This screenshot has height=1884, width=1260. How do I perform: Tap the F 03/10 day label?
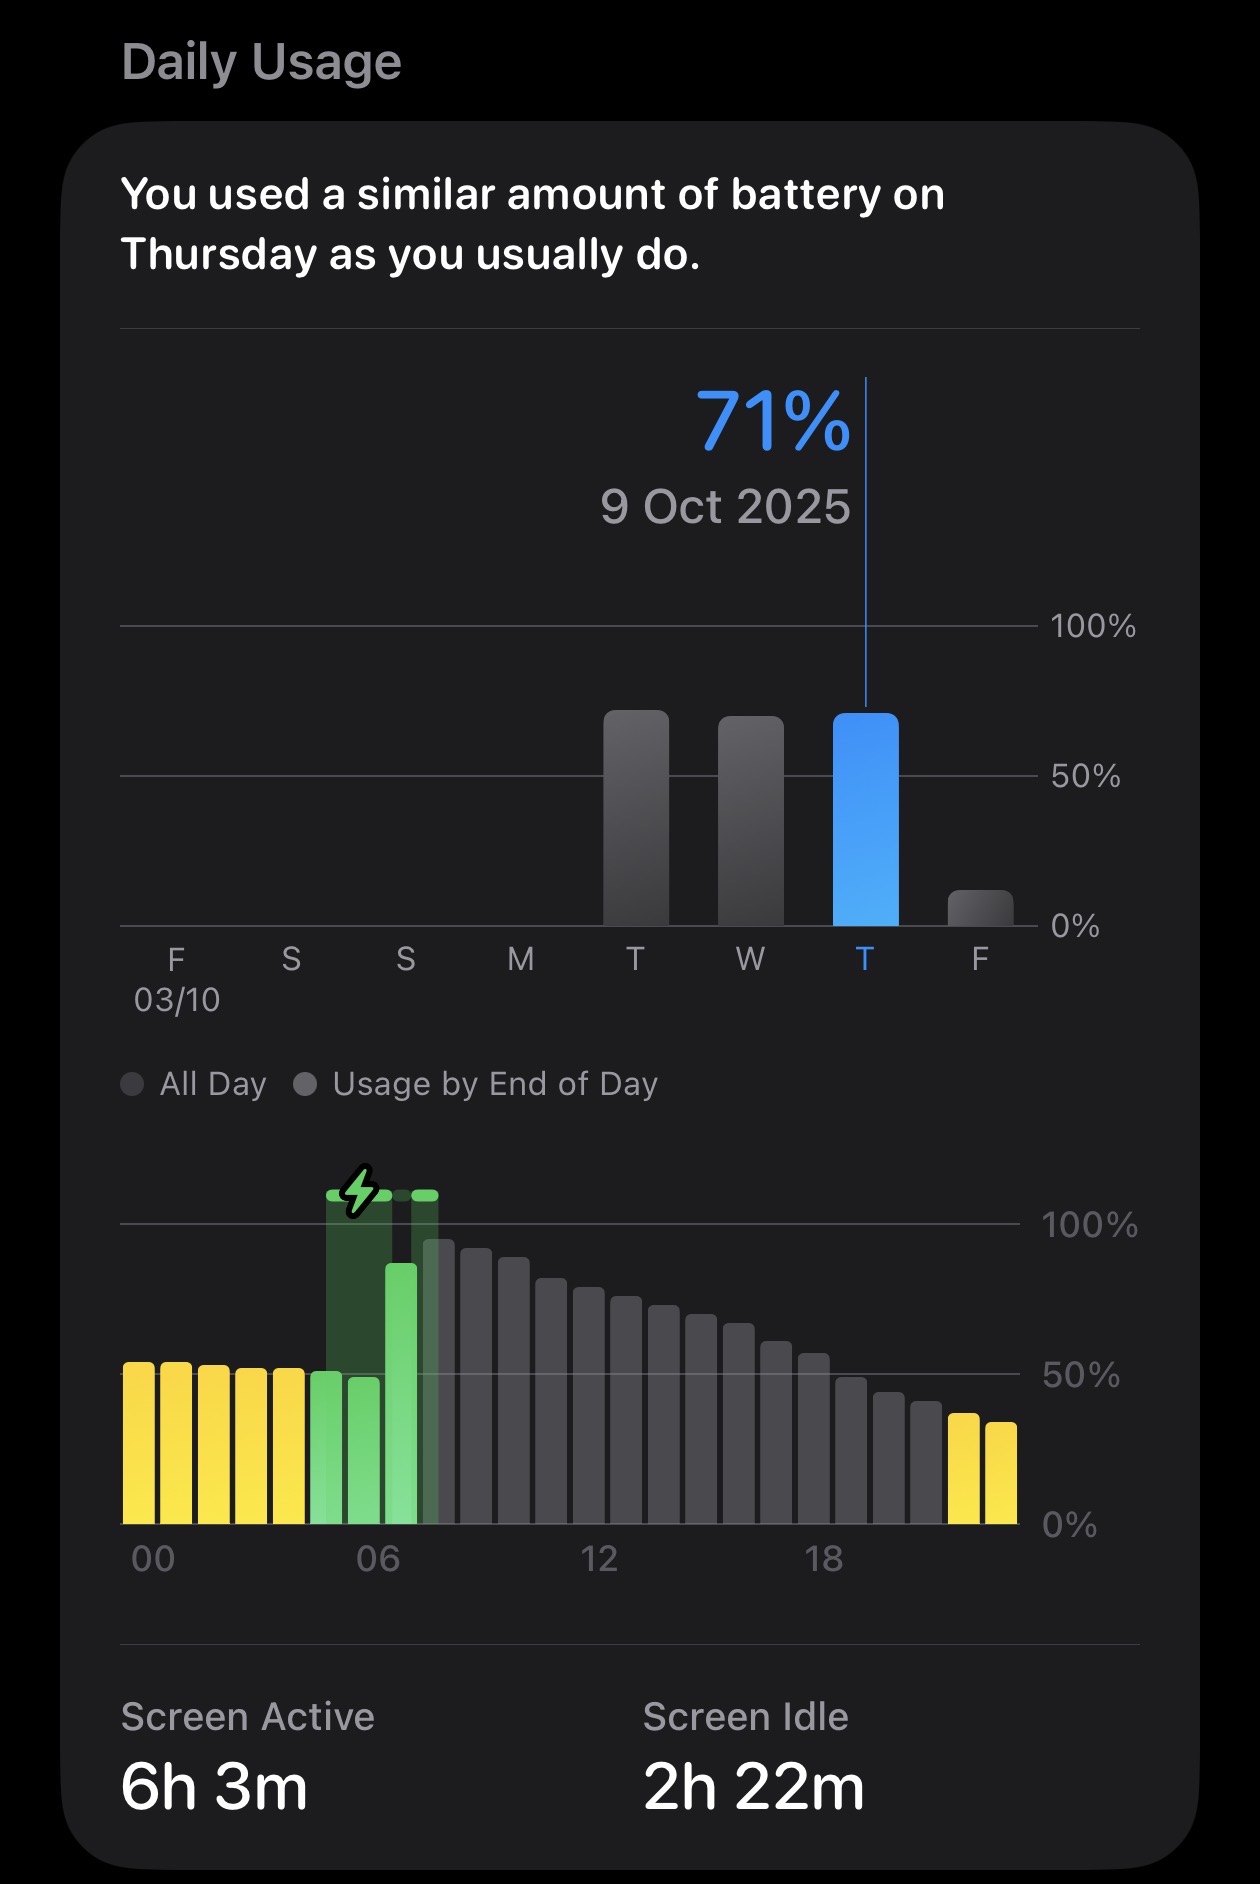(x=177, y=979)
